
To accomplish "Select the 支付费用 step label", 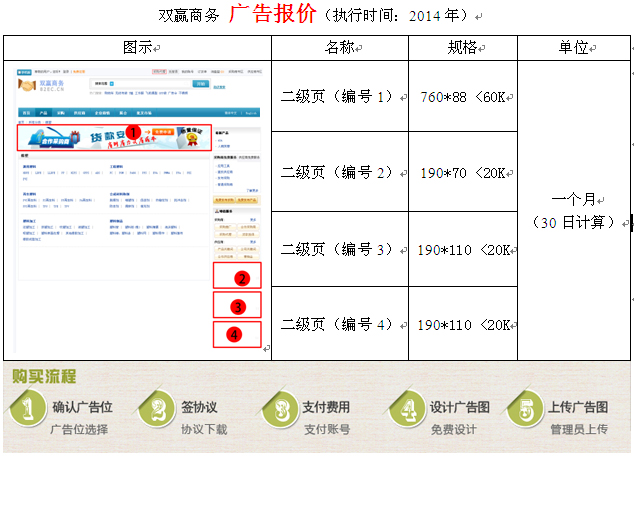I will [326, 407].
